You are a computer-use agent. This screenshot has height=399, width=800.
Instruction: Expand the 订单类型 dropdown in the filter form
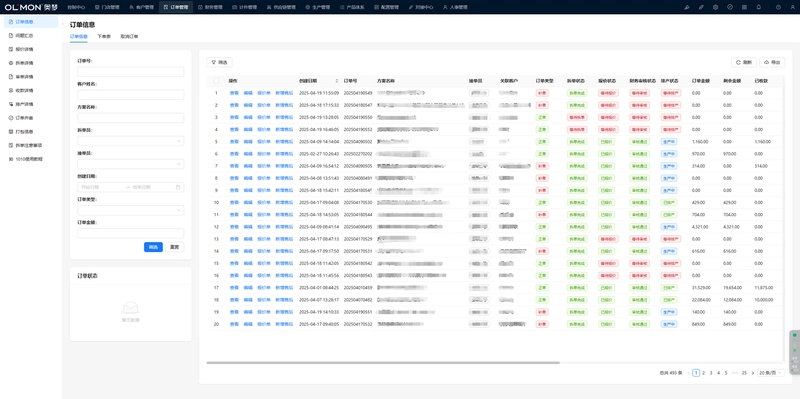(x=131, y=210)
